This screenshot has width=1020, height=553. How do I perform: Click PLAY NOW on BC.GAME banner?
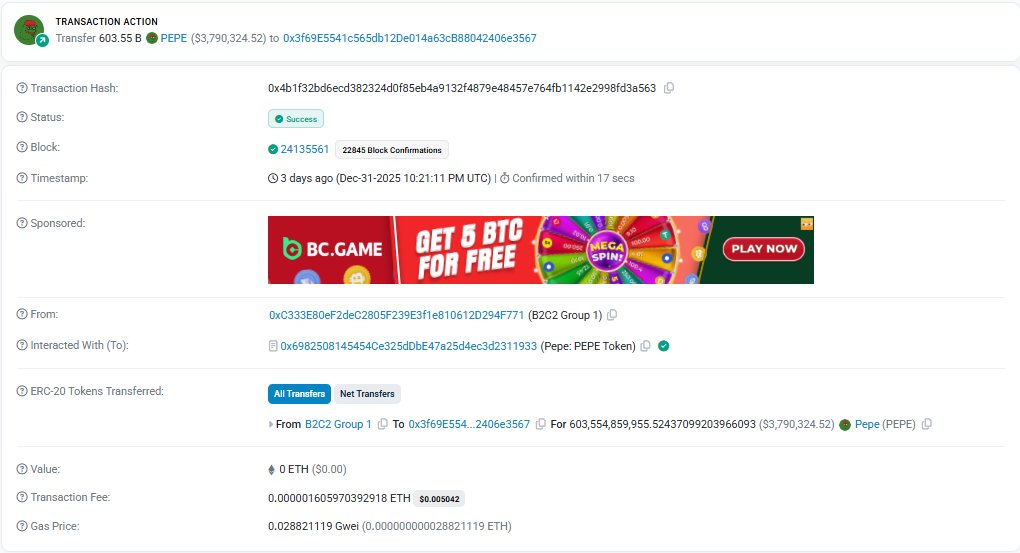pos(764,249)
